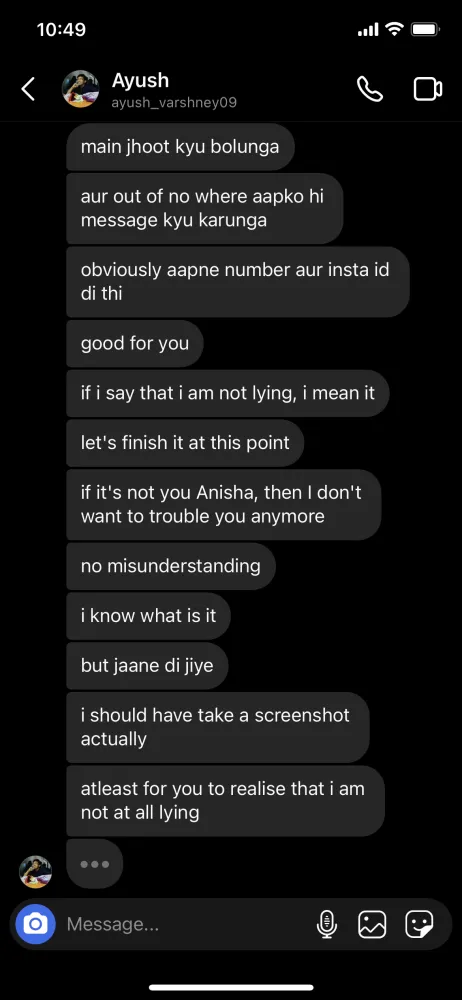462x1000 pixels.
Task: Focus the Message... input field
Action: pyautogui.click(x=185, y=923)
